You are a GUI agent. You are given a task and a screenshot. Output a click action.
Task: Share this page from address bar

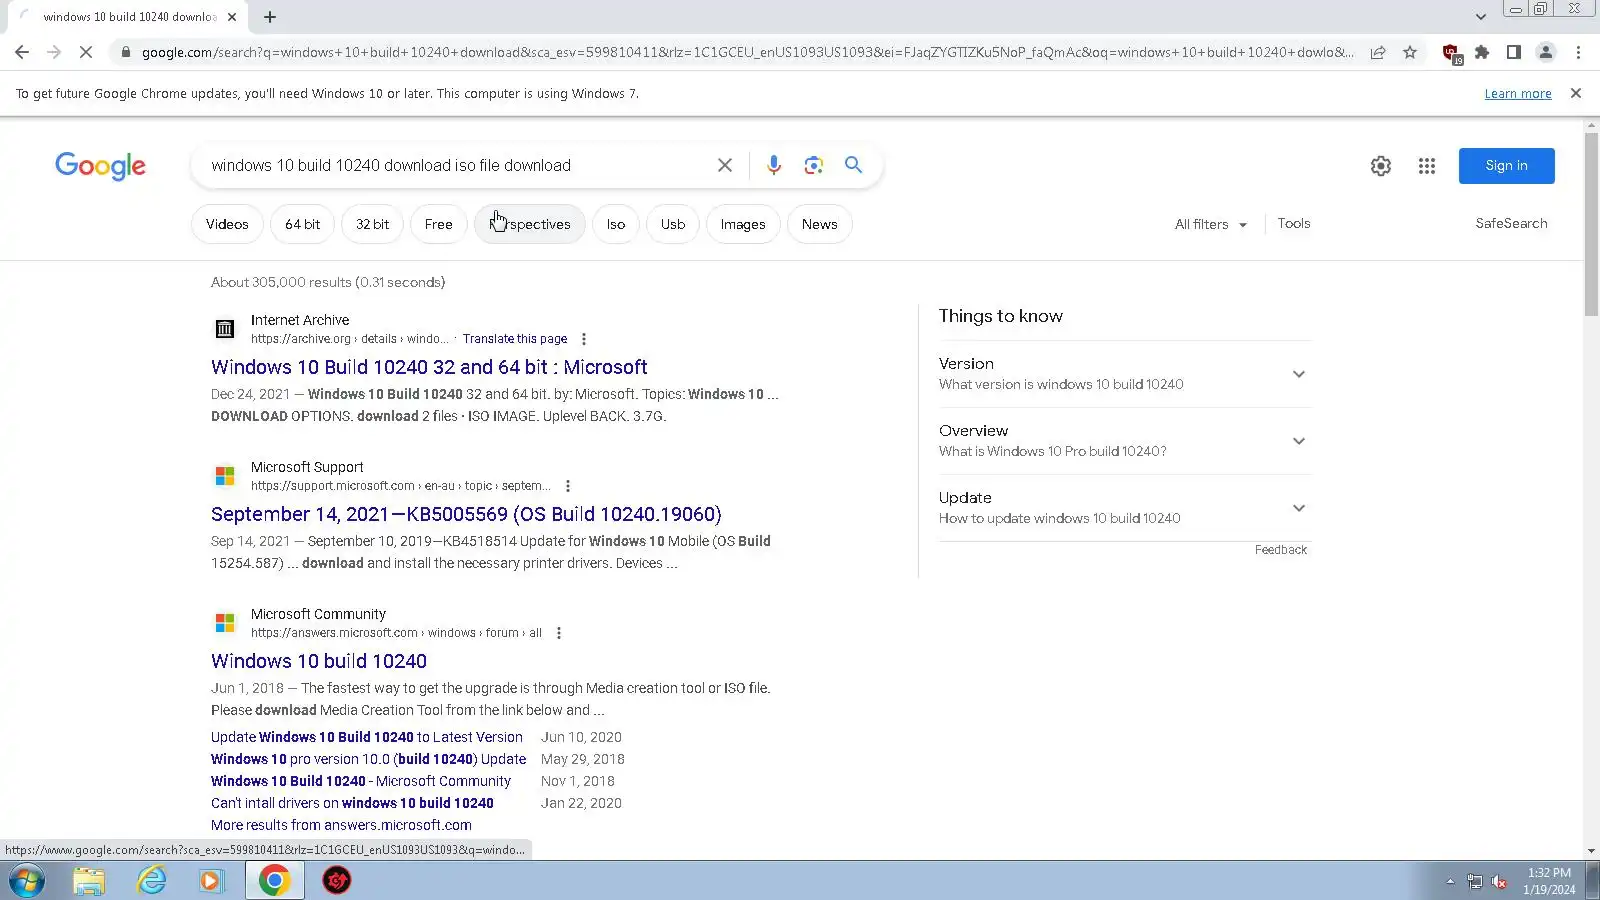pyautogui.click(x=1378, y=52)
